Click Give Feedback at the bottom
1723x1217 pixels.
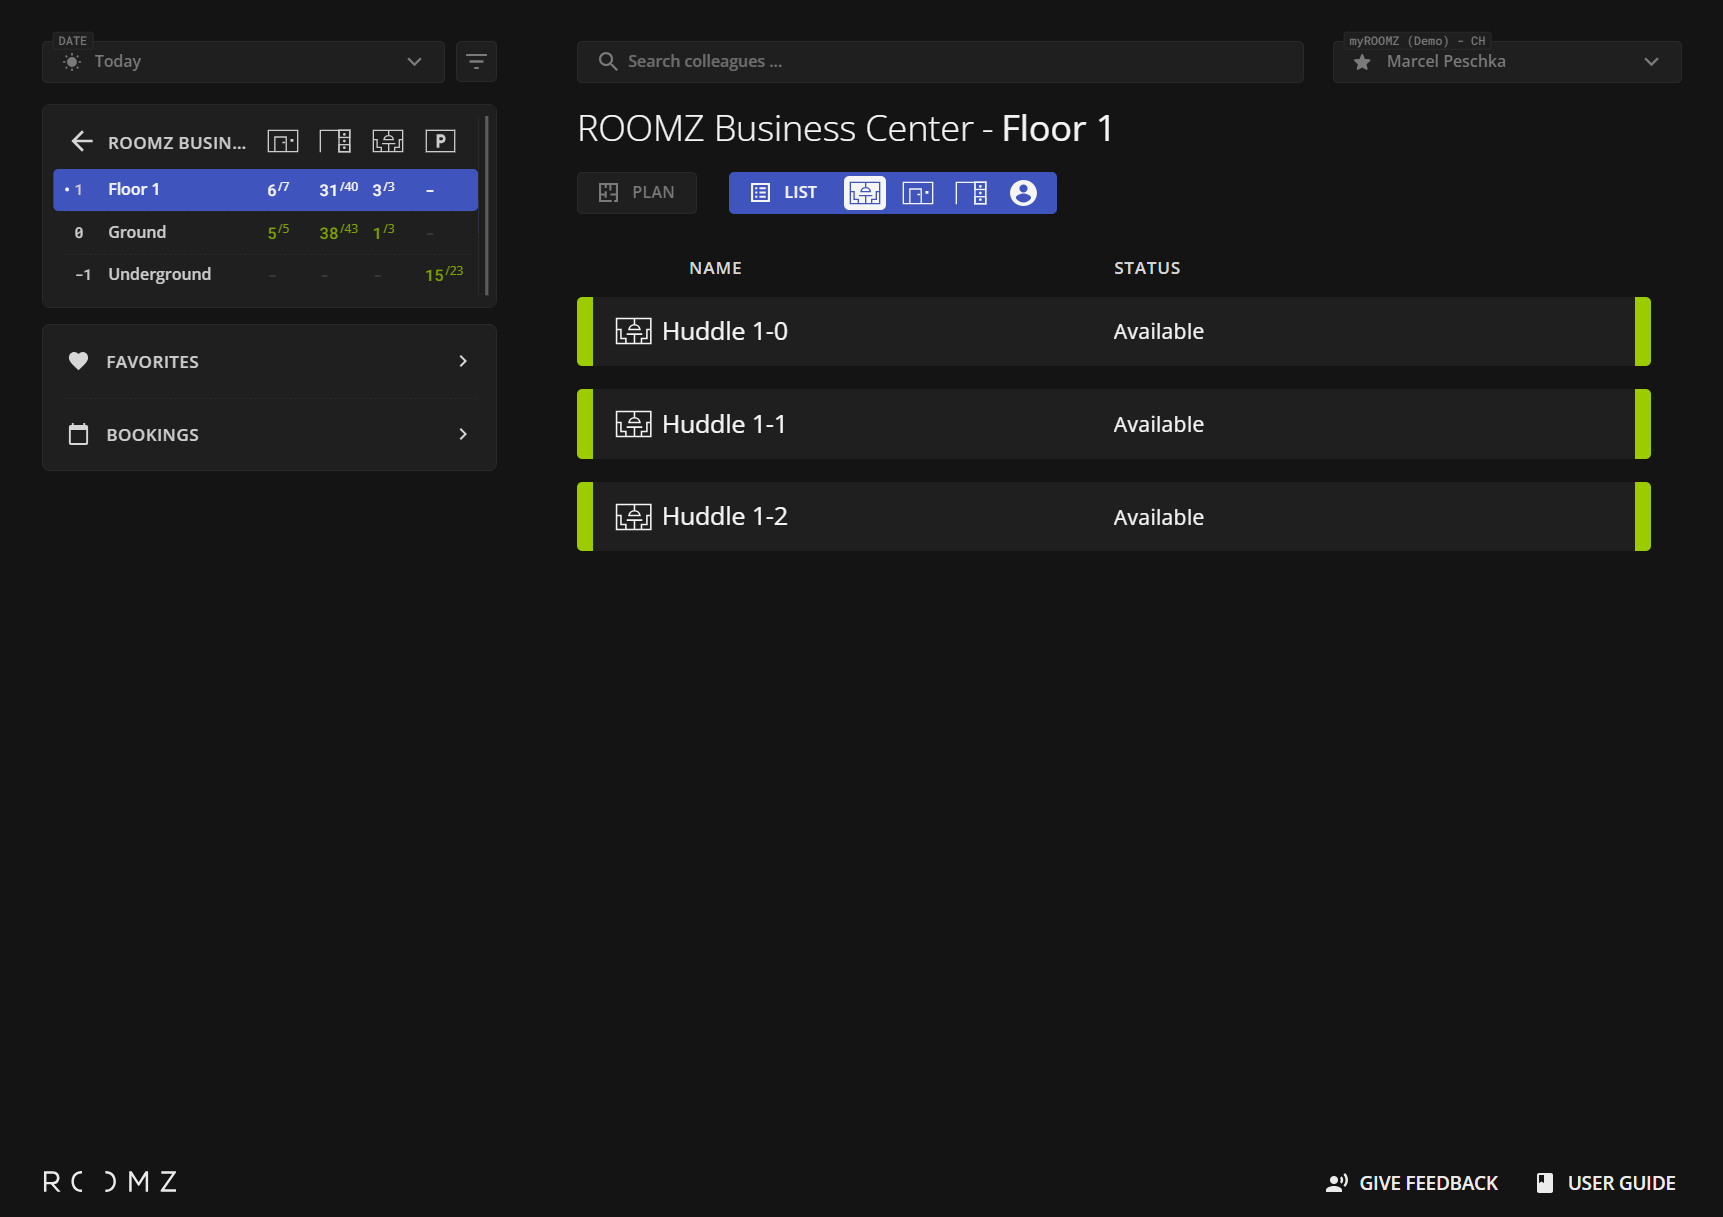pos(1412,1183)
